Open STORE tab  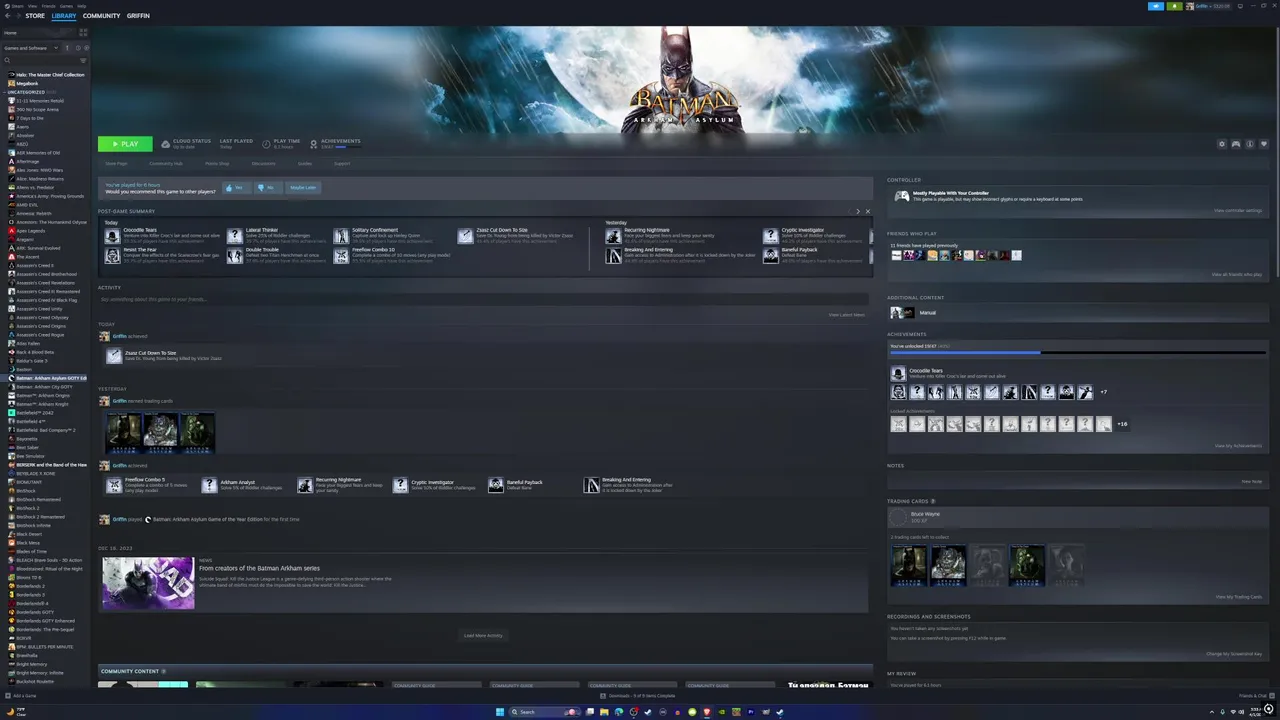click(x=35, y=16)
